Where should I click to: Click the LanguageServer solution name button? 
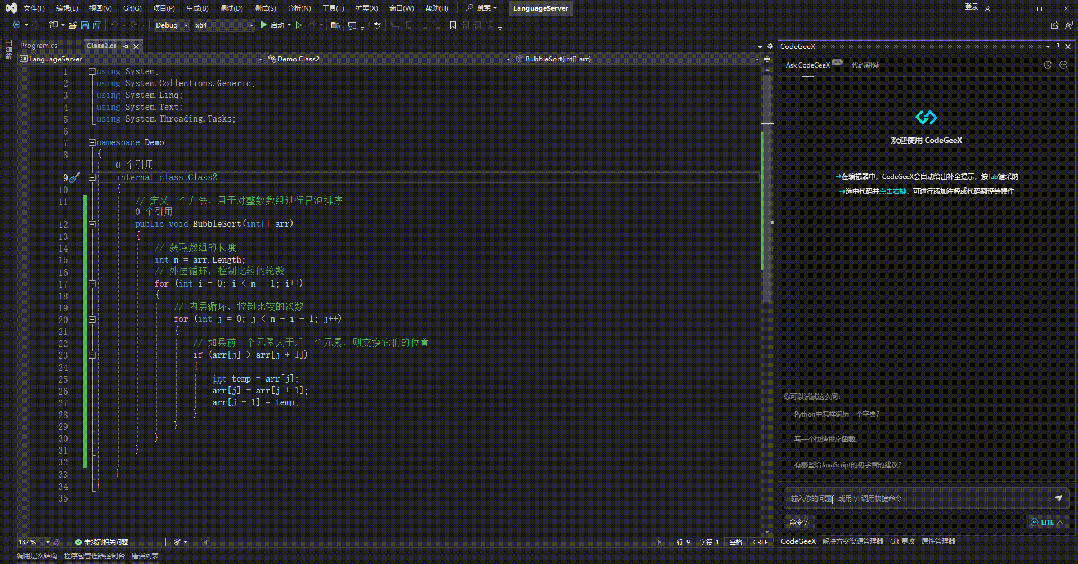coord(540,8)
